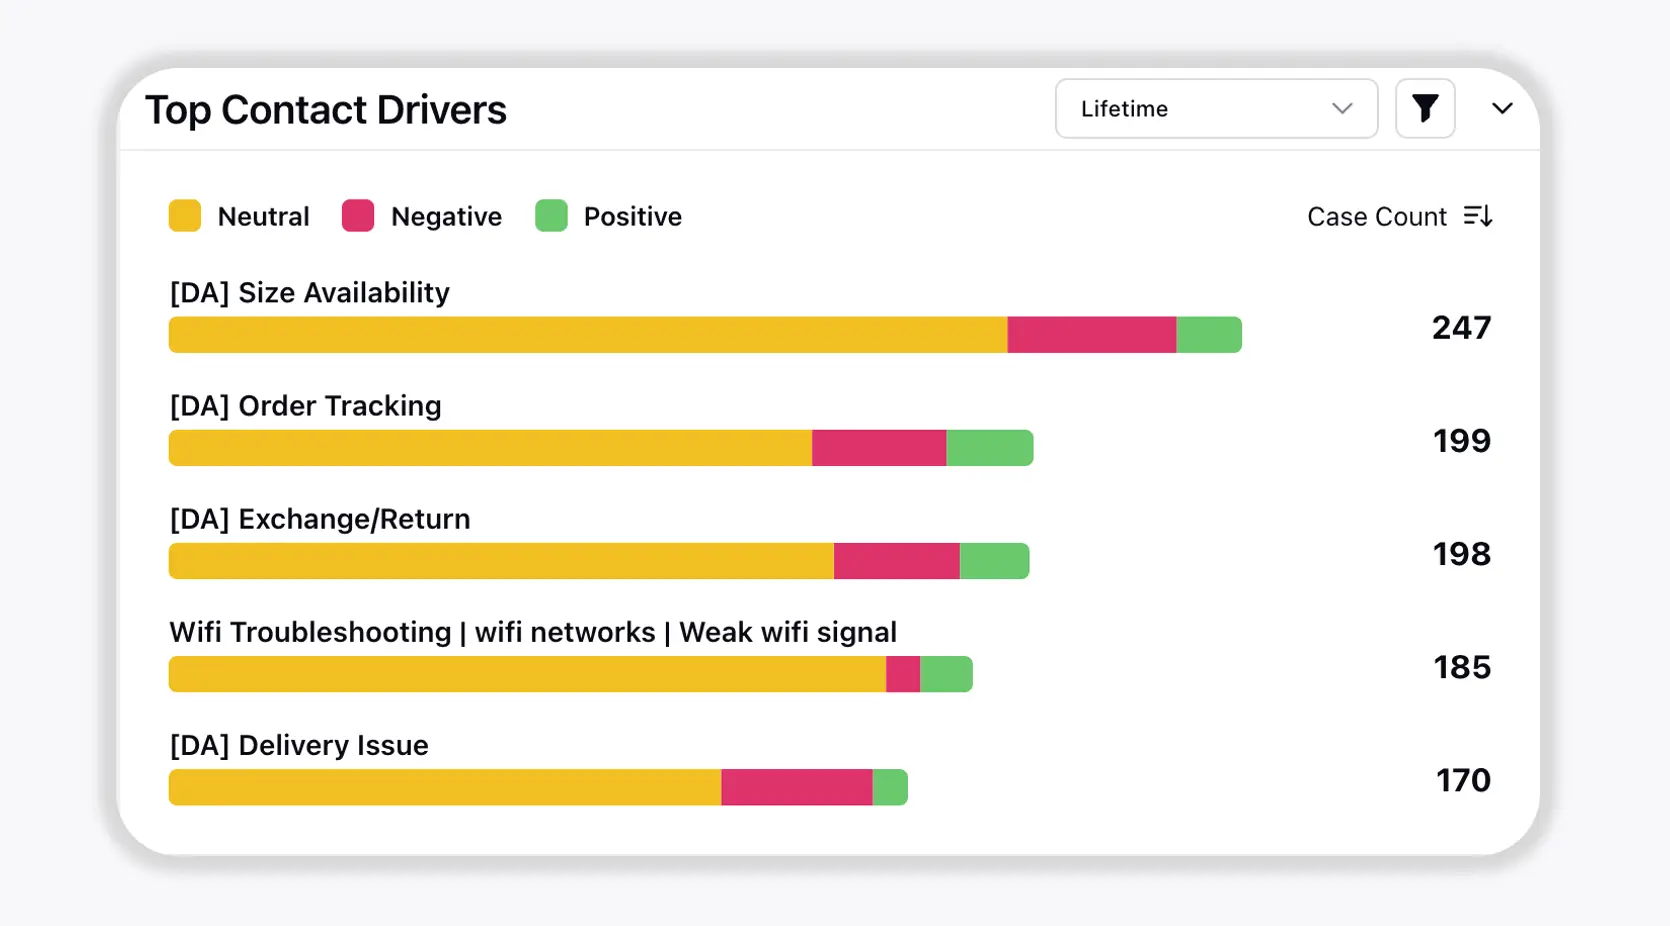Viewport: 1670px width, 926px height.
Task: Toggle the Neutral sentiment in the legend
Action: pos(185,215)
